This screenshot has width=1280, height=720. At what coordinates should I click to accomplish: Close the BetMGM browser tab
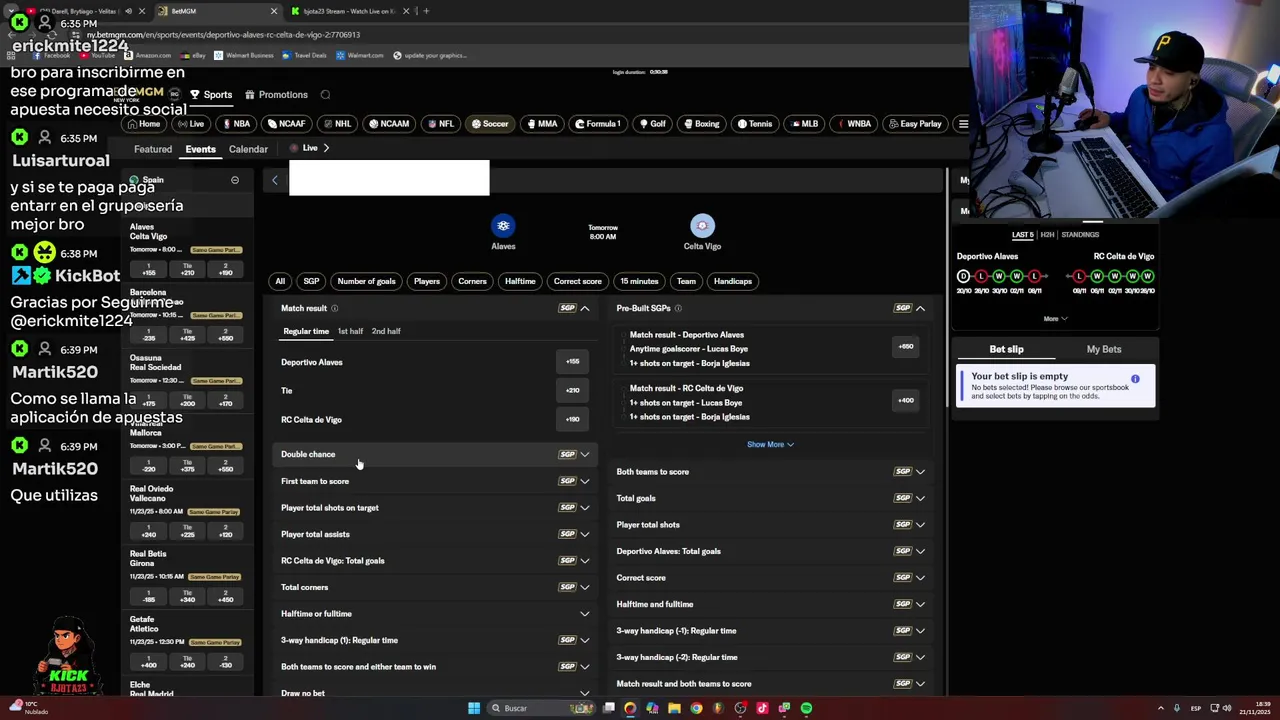tap(274, 11)
